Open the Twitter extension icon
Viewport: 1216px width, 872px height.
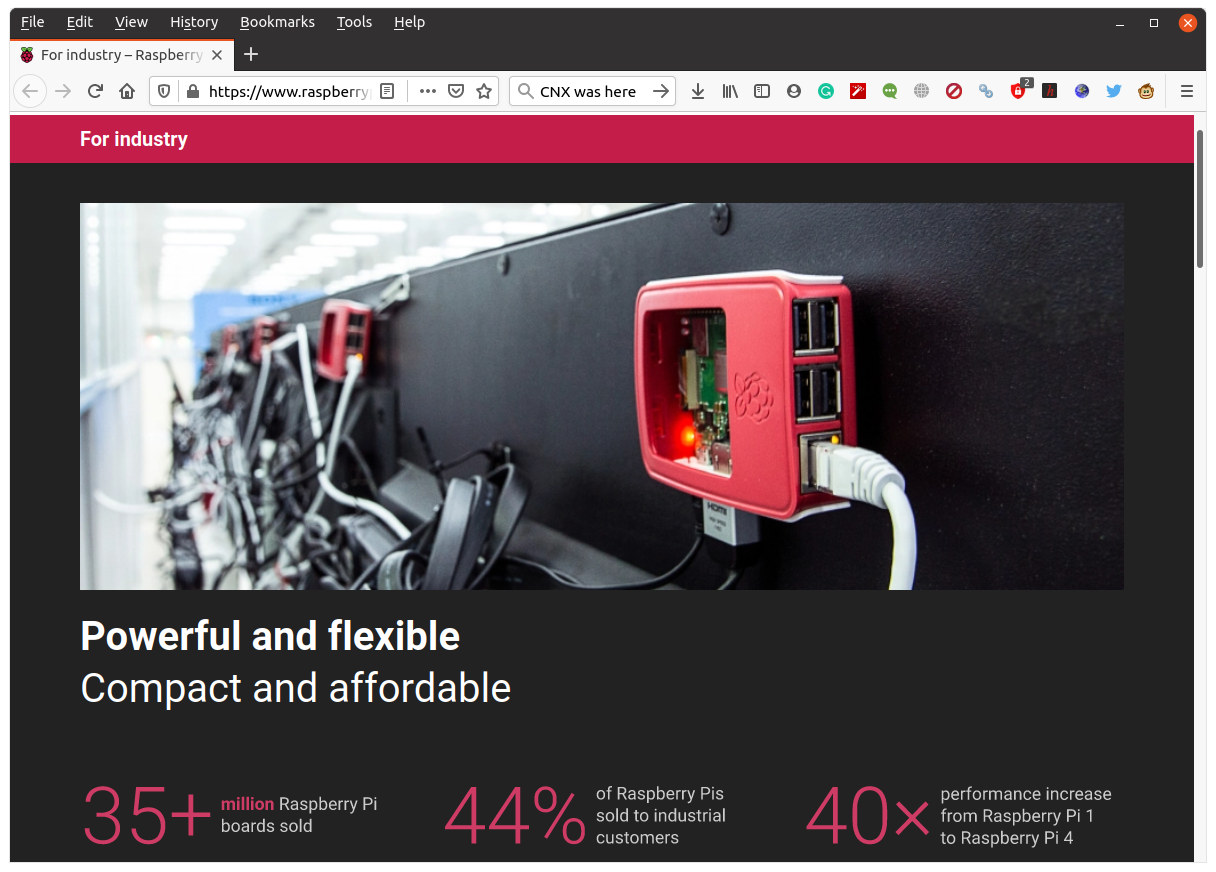click(x=1114, y=91)
